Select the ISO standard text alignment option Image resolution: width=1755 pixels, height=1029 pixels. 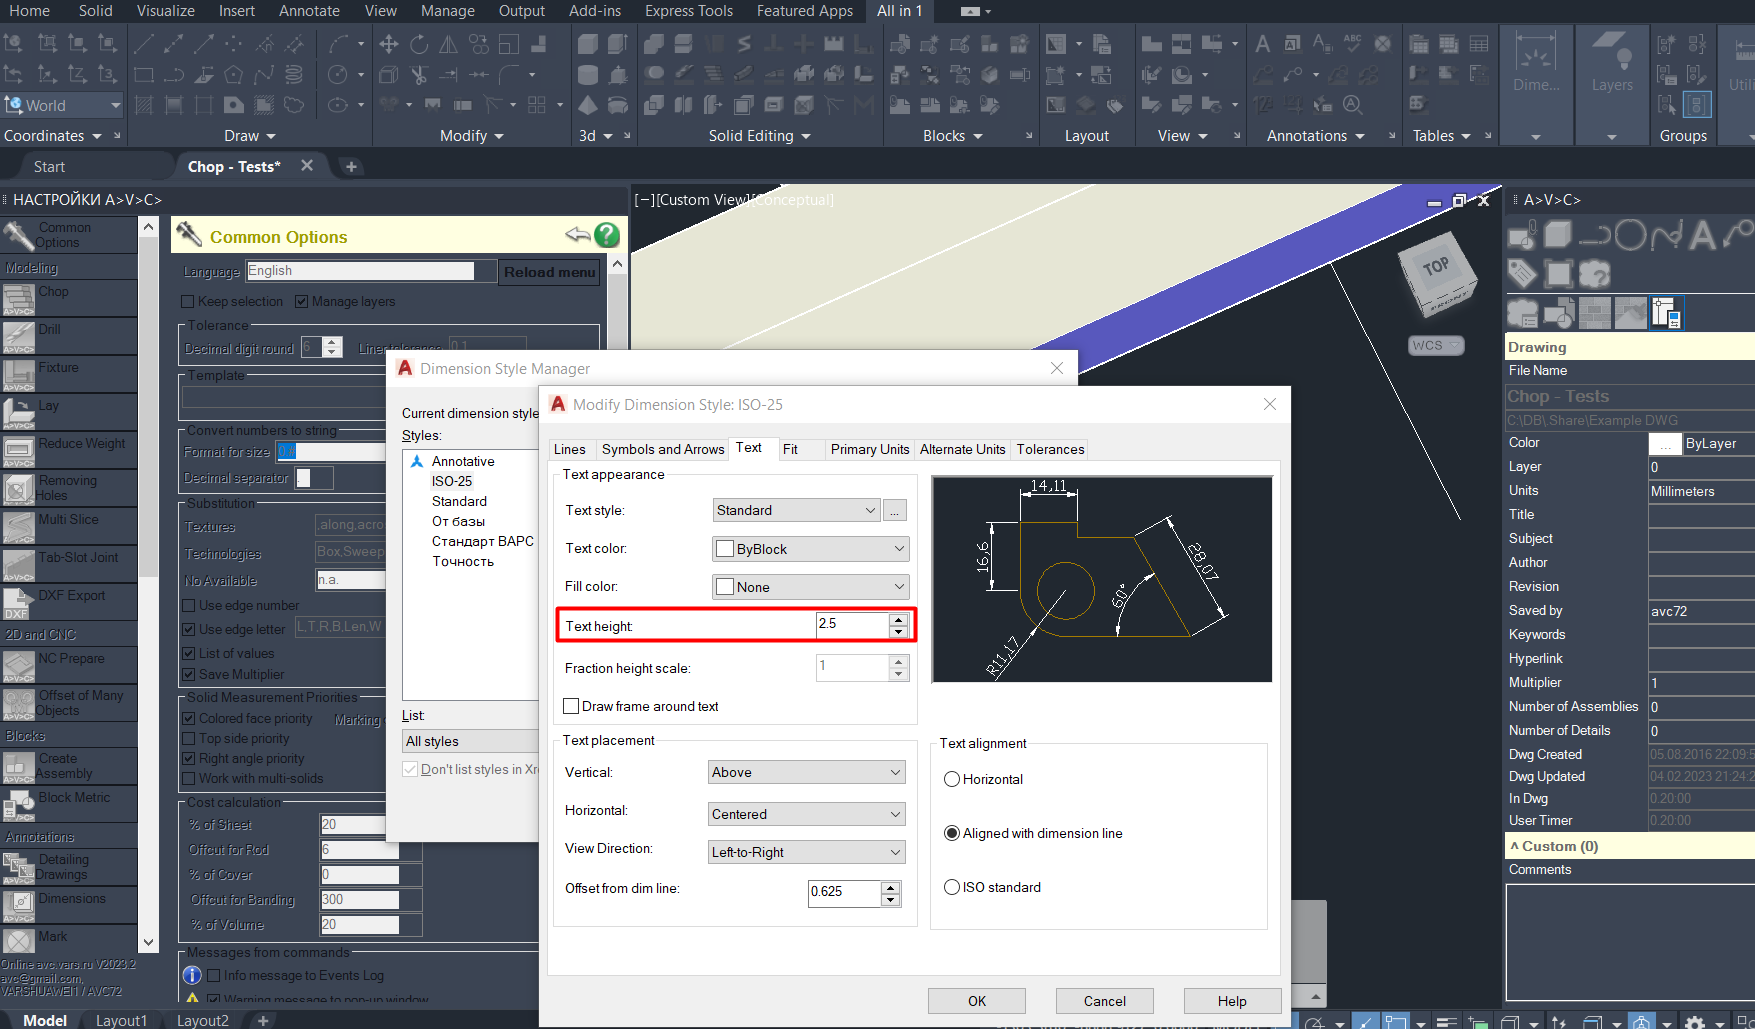(x=951, y=887)
